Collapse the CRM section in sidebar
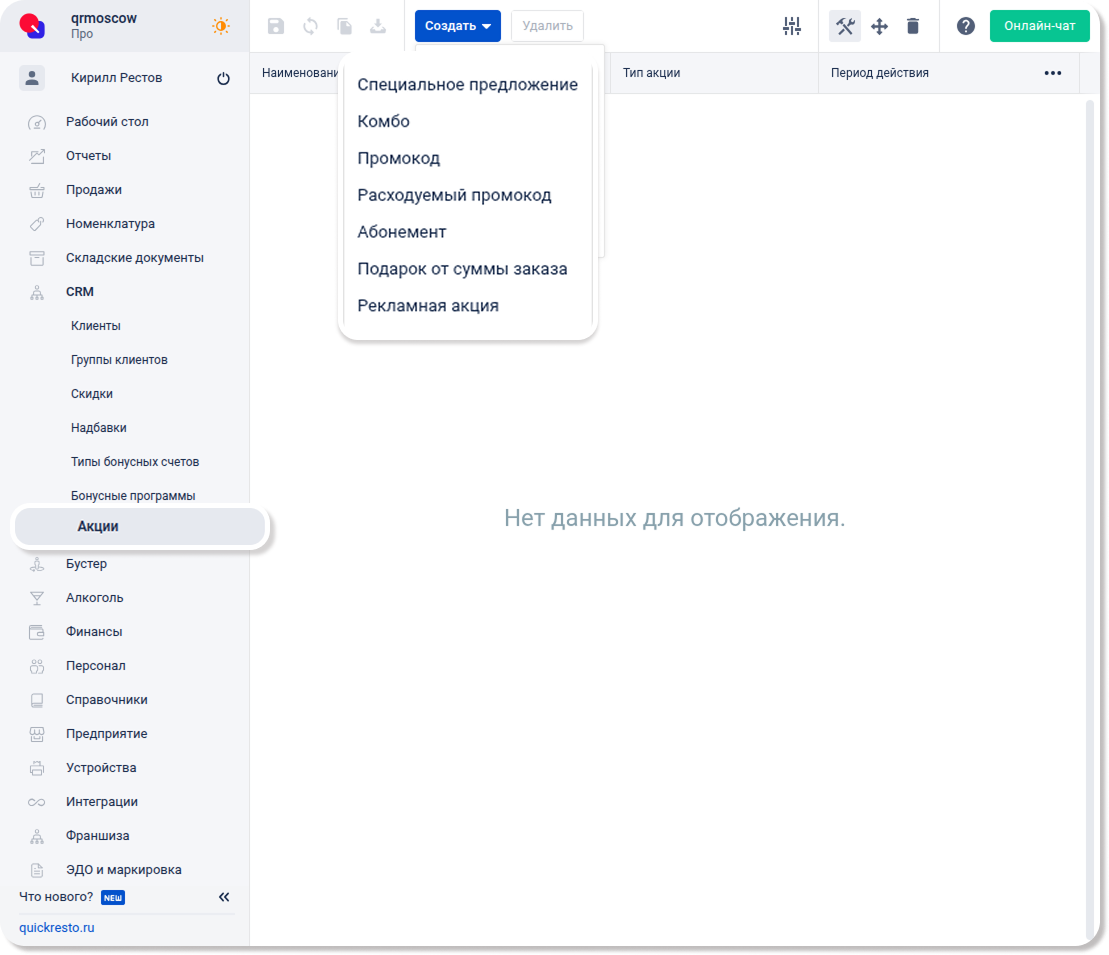 [x=80, y=292]
